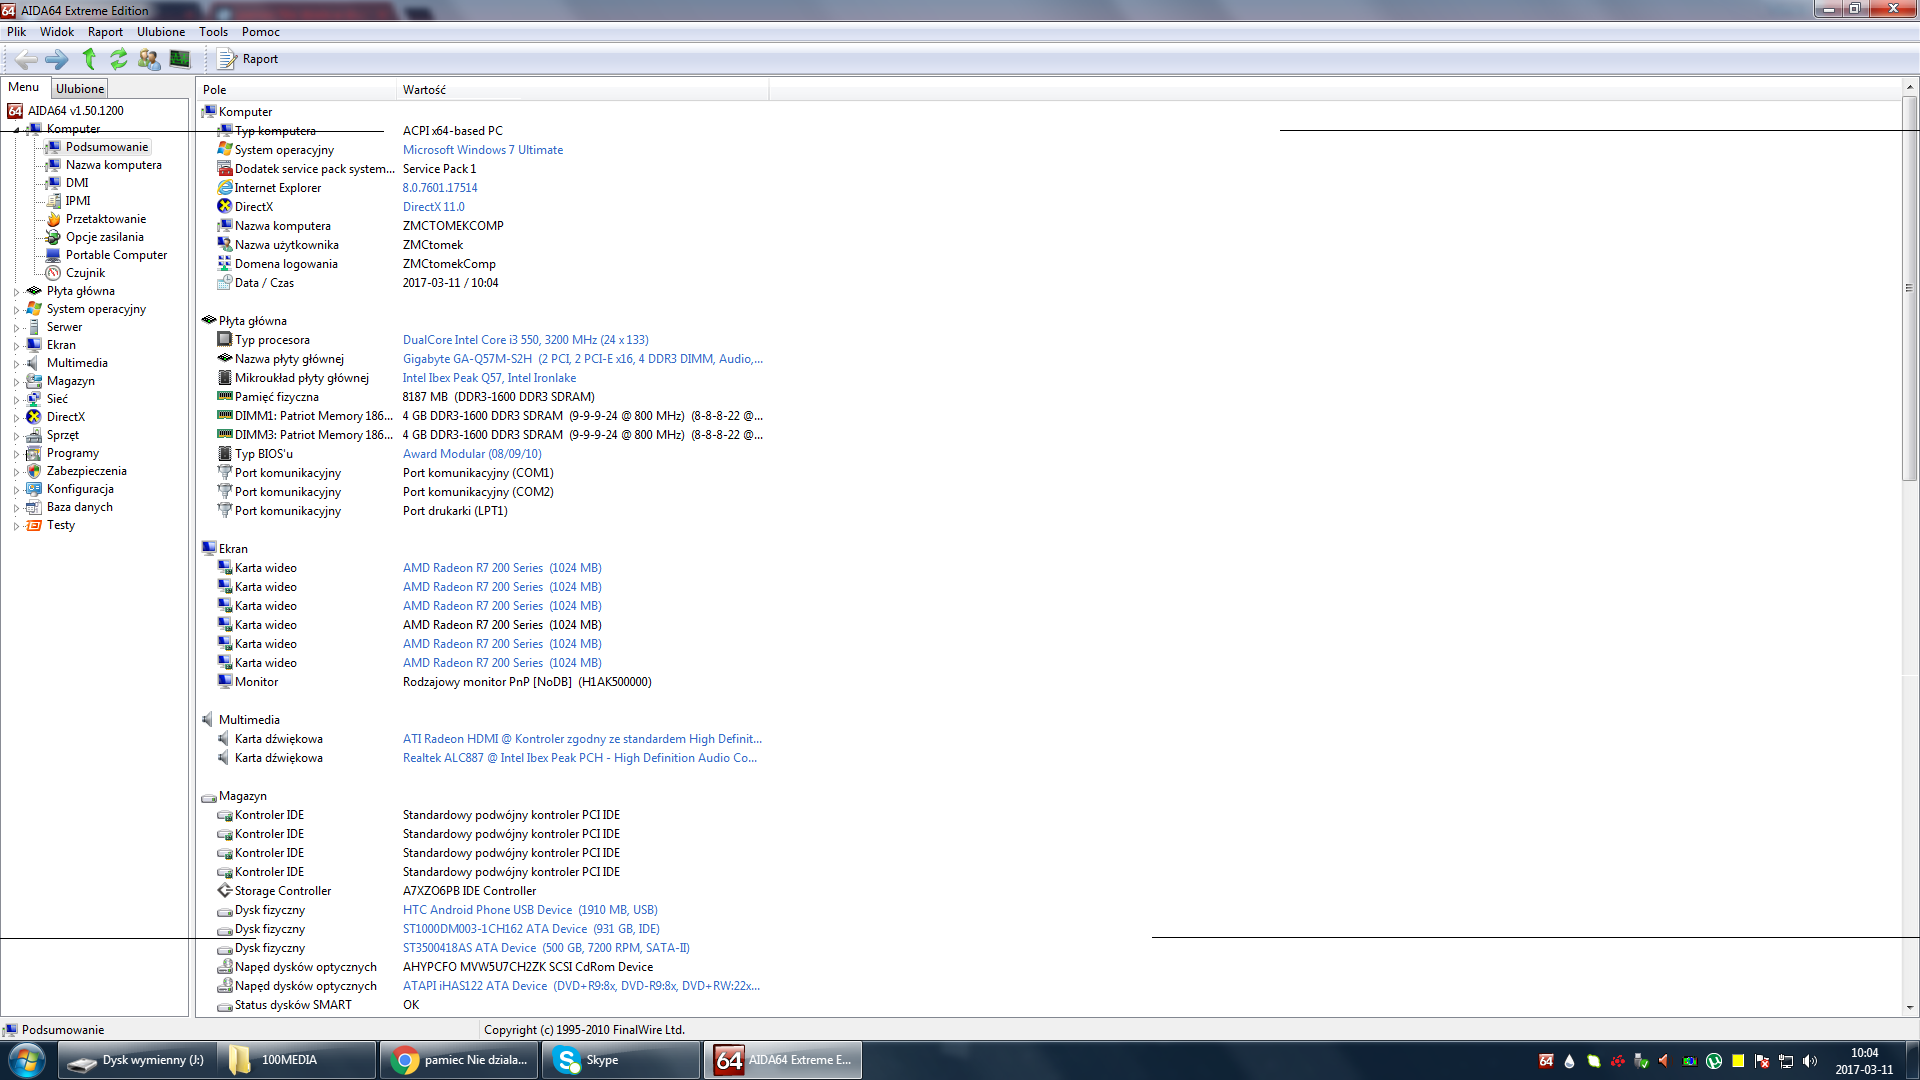Image resolution: width=1920 pixels, height=1080 pixels.
Task: Open the user management toolbar icon
Action: coord(149,59)
